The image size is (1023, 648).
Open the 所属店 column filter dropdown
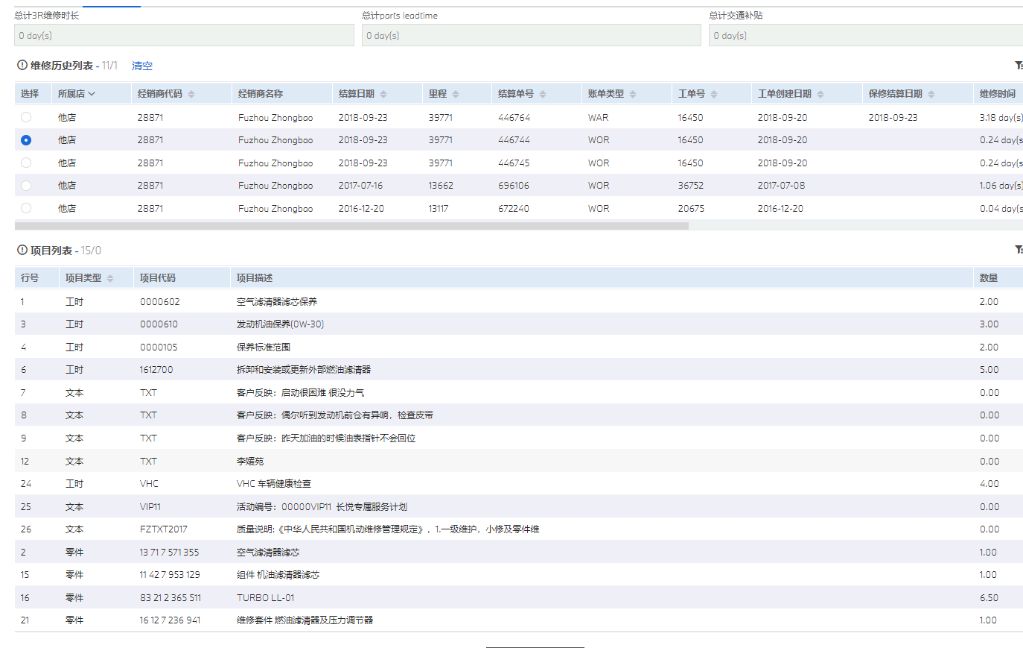pos(92,94)
